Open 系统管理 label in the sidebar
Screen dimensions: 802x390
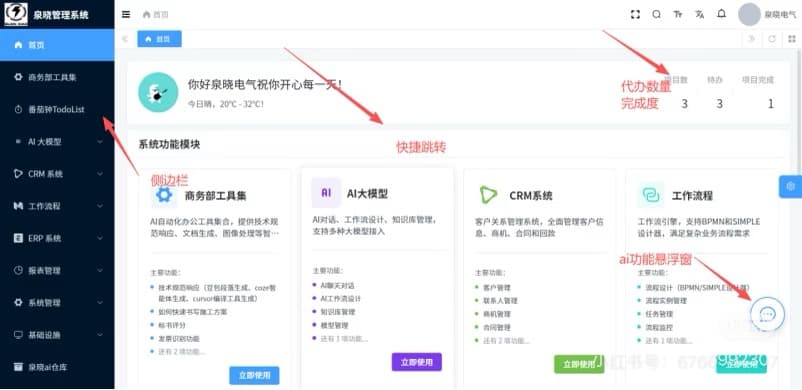pos(44,302)
